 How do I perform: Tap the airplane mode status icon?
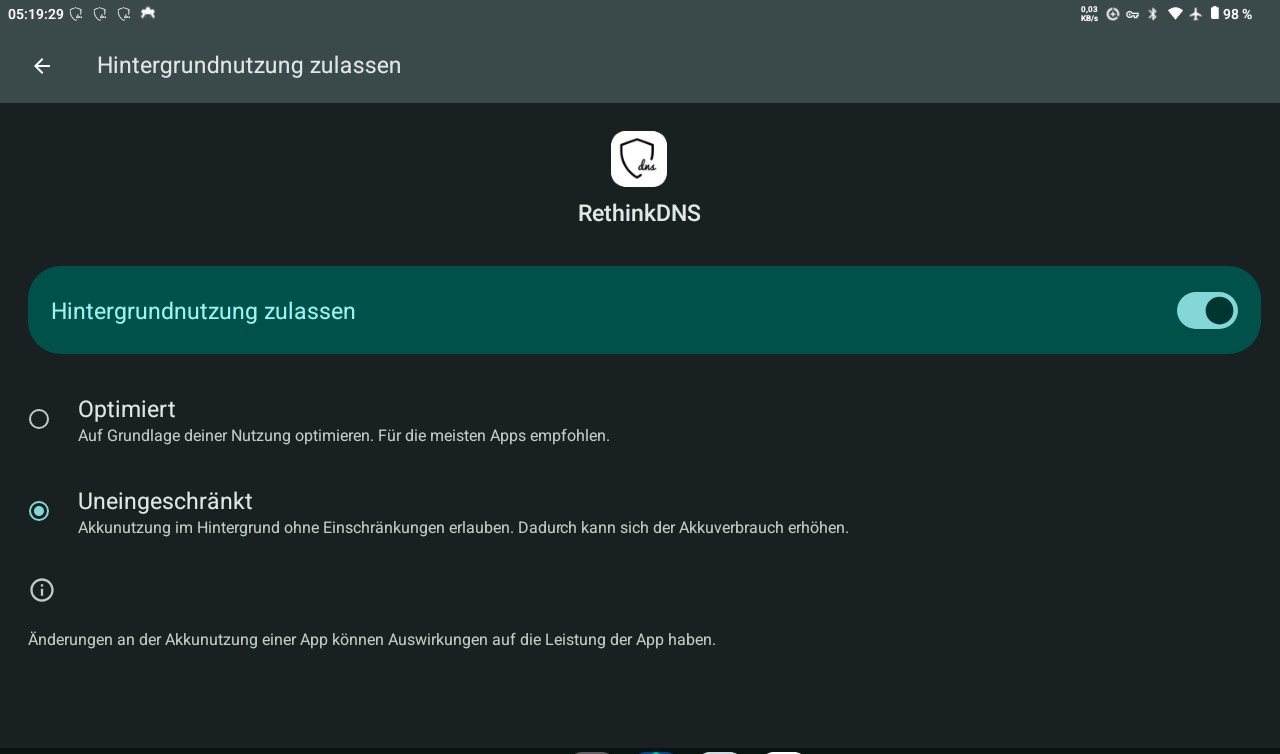click(x=1196, y=14)
